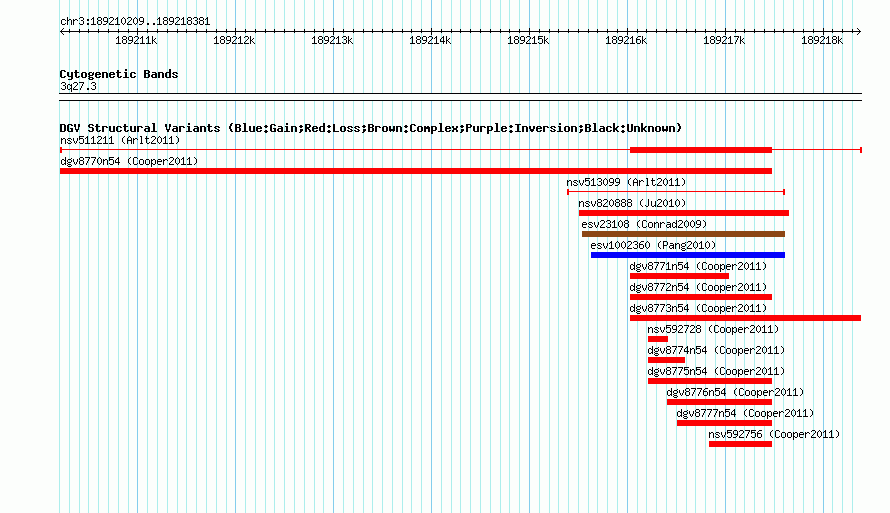890x513 pixels.
Task: Click the short red nsv592728 bar
Action: pyautogui.click(x=658, y=339)
